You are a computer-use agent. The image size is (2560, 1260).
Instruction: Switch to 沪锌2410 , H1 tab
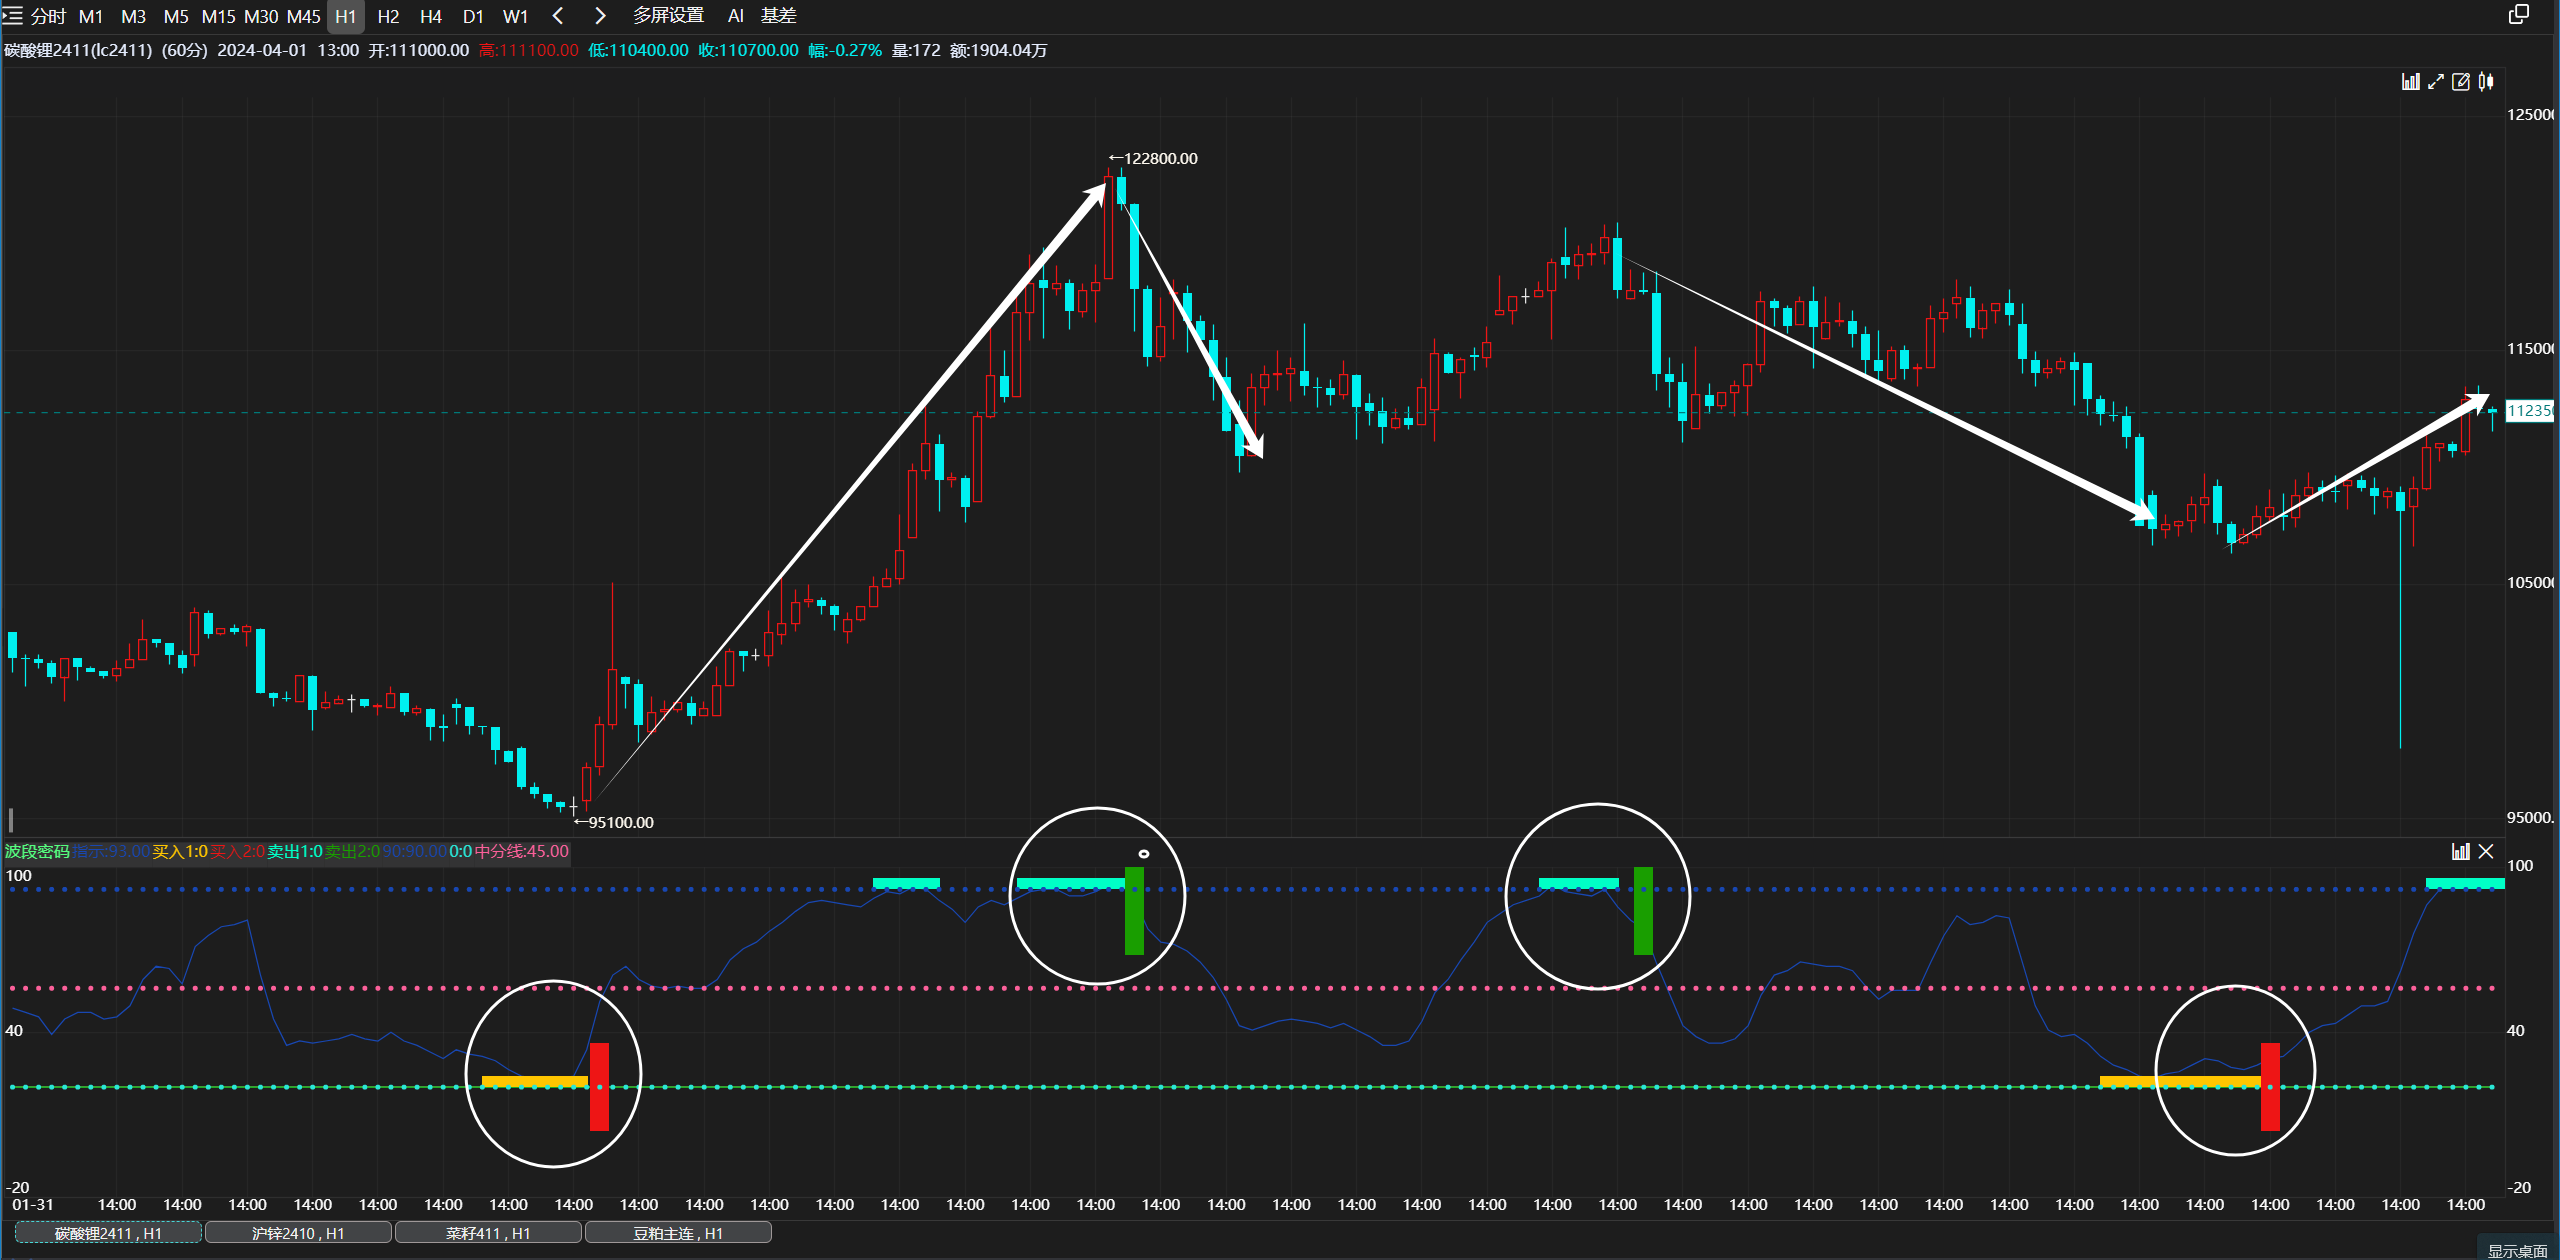298,1233
